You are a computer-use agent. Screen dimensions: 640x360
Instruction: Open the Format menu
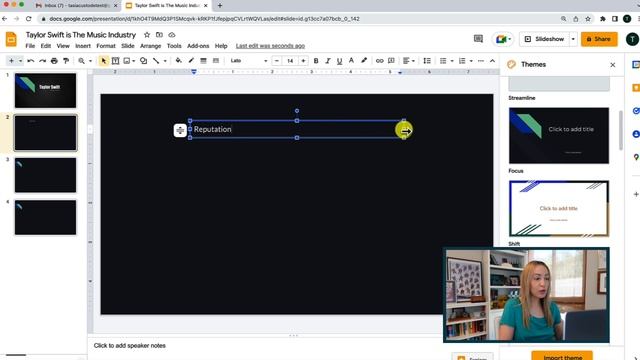106,46
